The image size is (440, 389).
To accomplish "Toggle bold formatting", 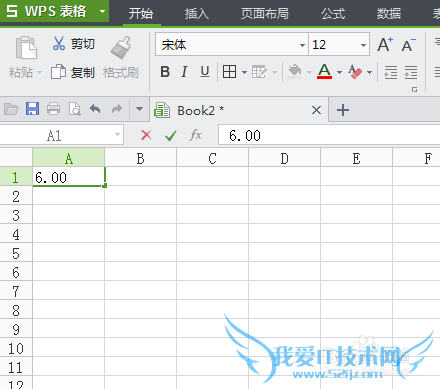I will click(165, 72).
